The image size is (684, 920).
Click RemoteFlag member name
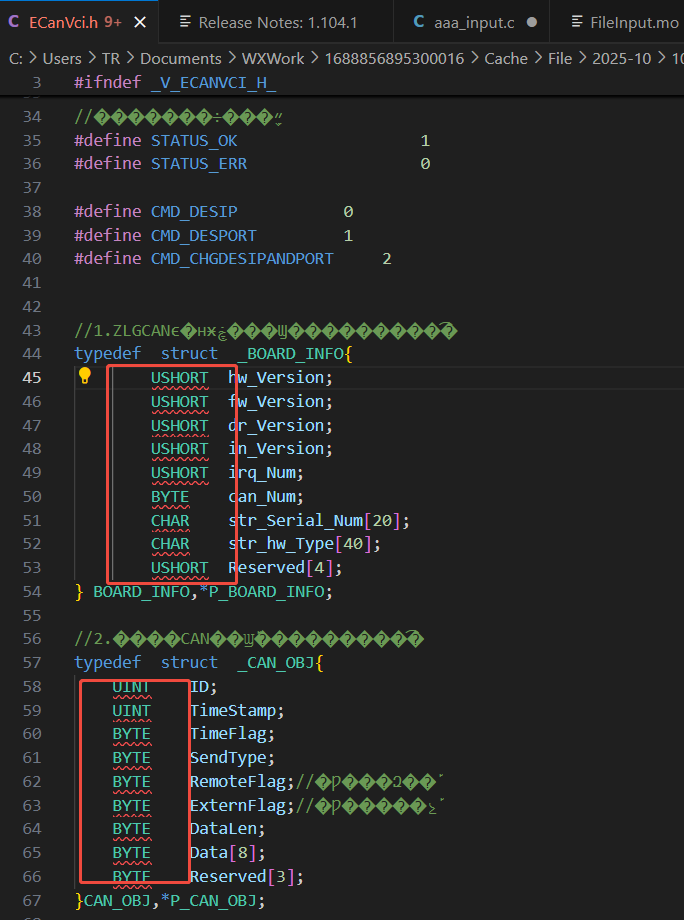(238, 782)
